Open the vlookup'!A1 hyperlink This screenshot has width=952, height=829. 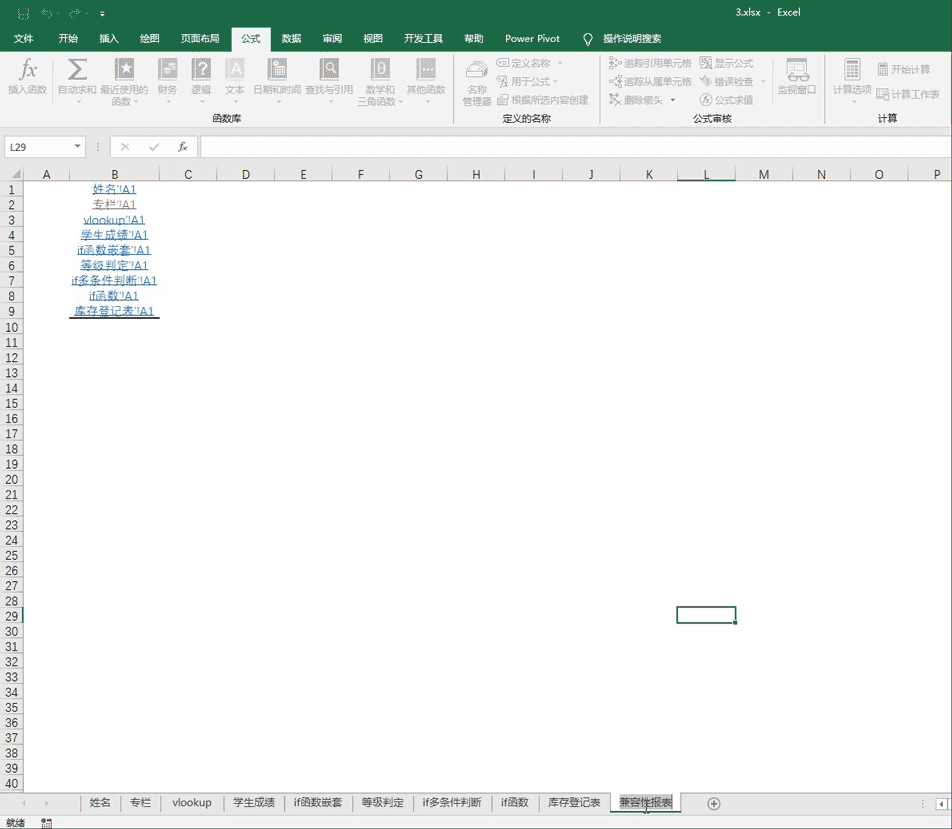(x=114, y=219)
